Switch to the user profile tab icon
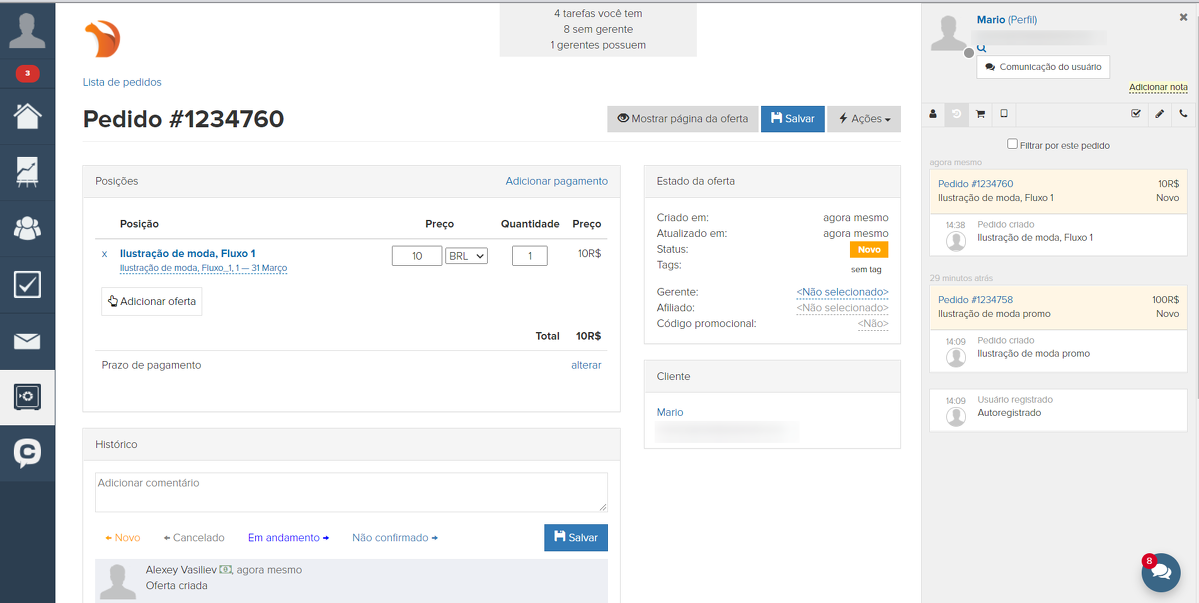 point(933,114)
